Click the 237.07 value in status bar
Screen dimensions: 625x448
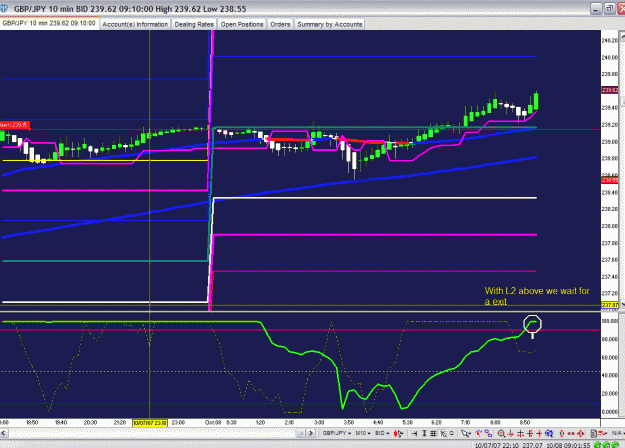coord(533,445)
